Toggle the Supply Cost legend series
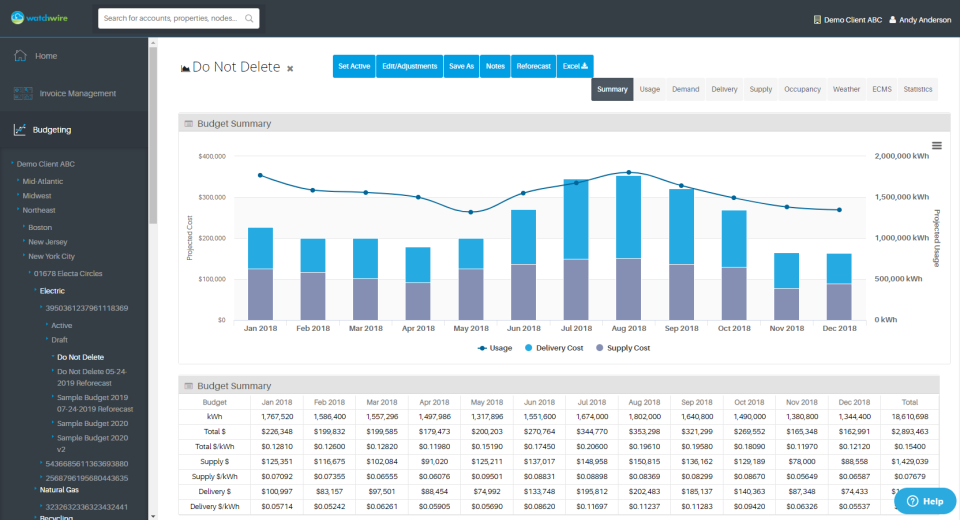 point(623,348)
